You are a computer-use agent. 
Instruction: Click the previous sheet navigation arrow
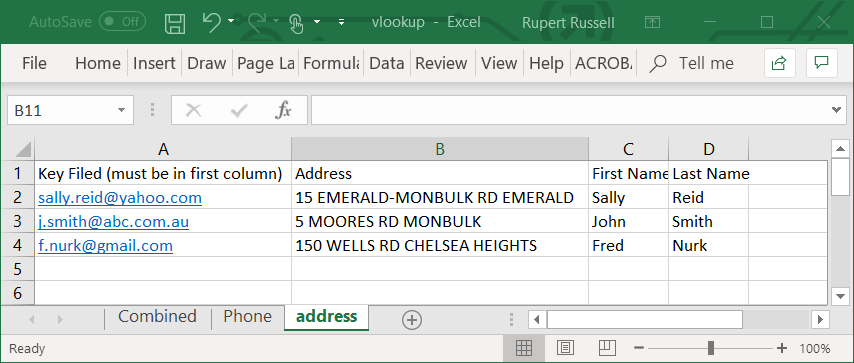[32, 319]
